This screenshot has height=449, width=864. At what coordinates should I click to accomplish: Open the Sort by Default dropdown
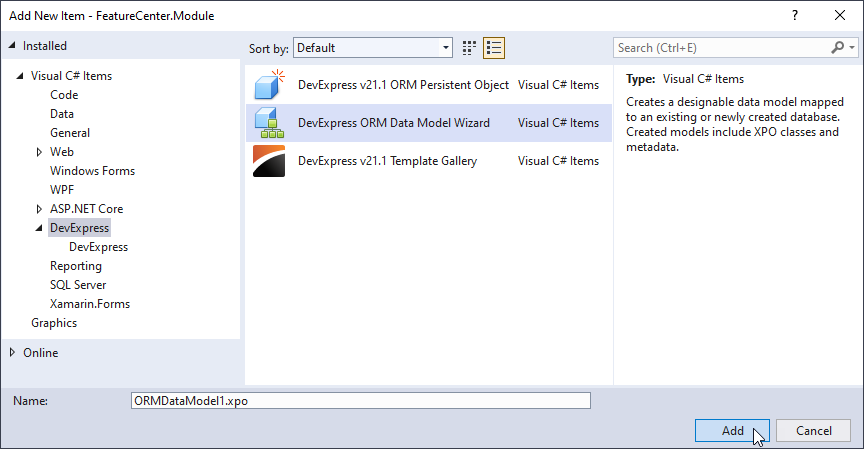point(372,48)
